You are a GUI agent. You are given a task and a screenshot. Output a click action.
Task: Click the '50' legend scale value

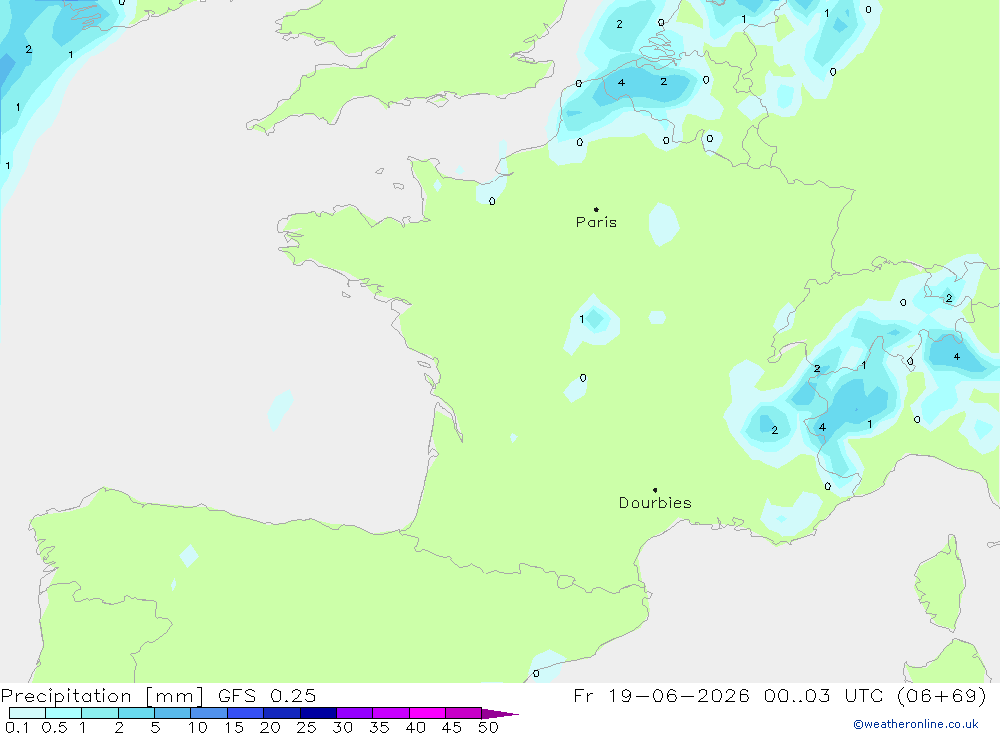pos(488,727)
